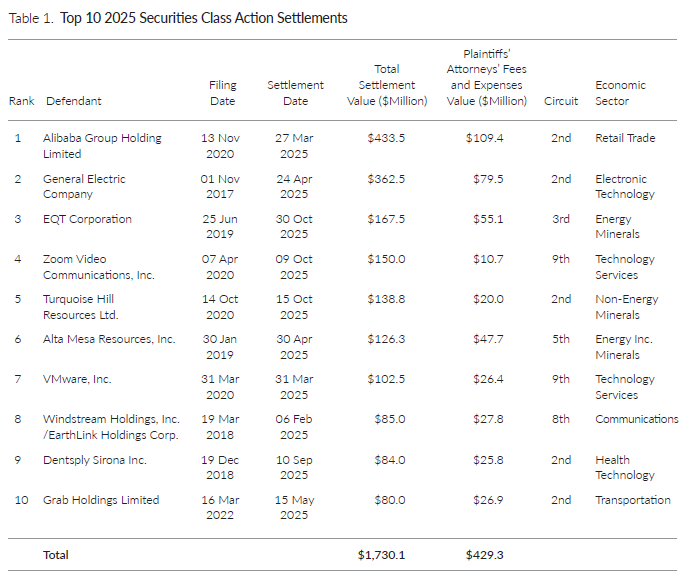Select the VMware, Inc. defendant cell
This screenshot has height=576, width=694.
point(77,379)
